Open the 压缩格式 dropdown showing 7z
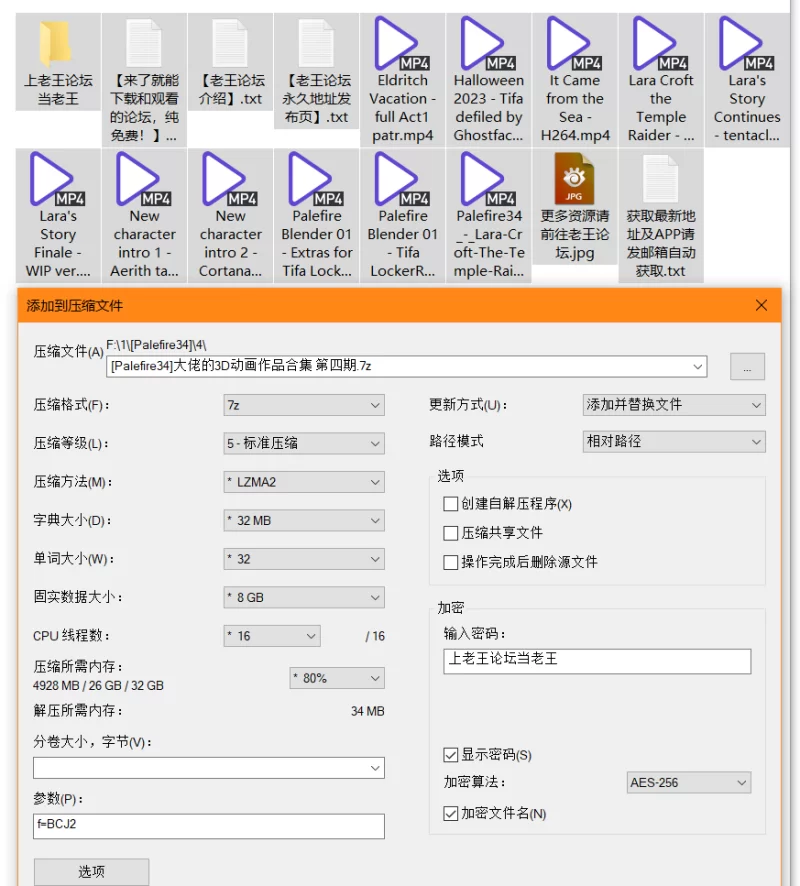This screenshot has height=886, width=800. (x=304, y=405)
